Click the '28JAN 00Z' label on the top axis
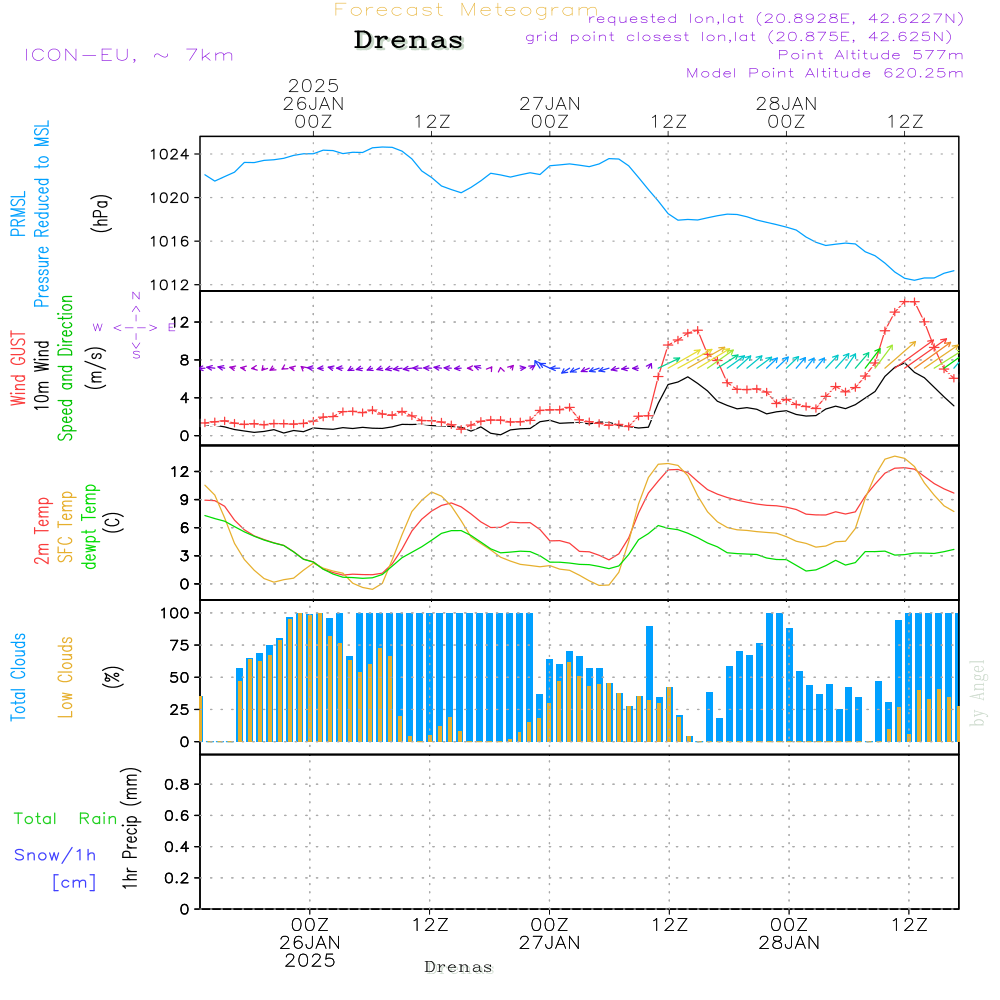This screenshot has width=1000, height=1000. pyautogui.click(x=786, y=112)
